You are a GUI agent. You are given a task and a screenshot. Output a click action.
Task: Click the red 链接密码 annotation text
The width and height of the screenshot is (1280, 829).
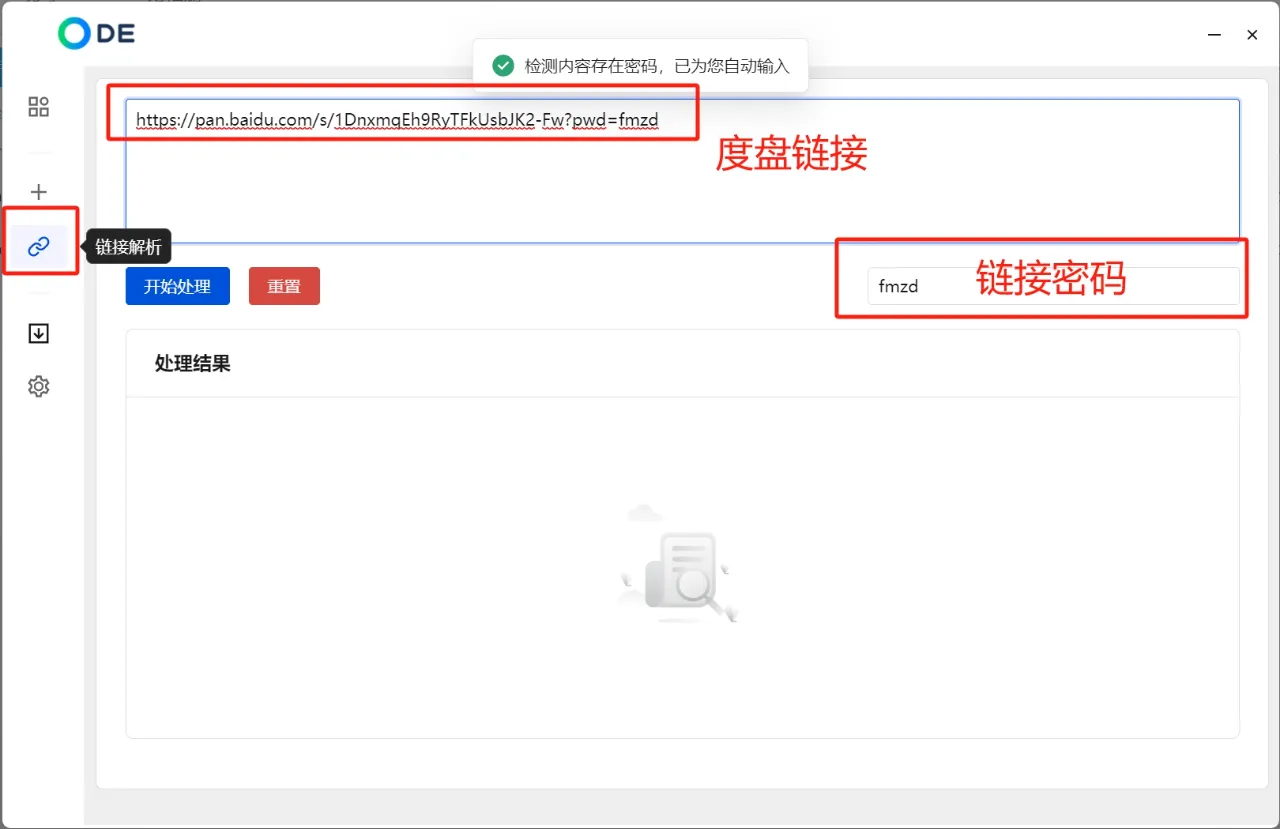click(1051, 278)
